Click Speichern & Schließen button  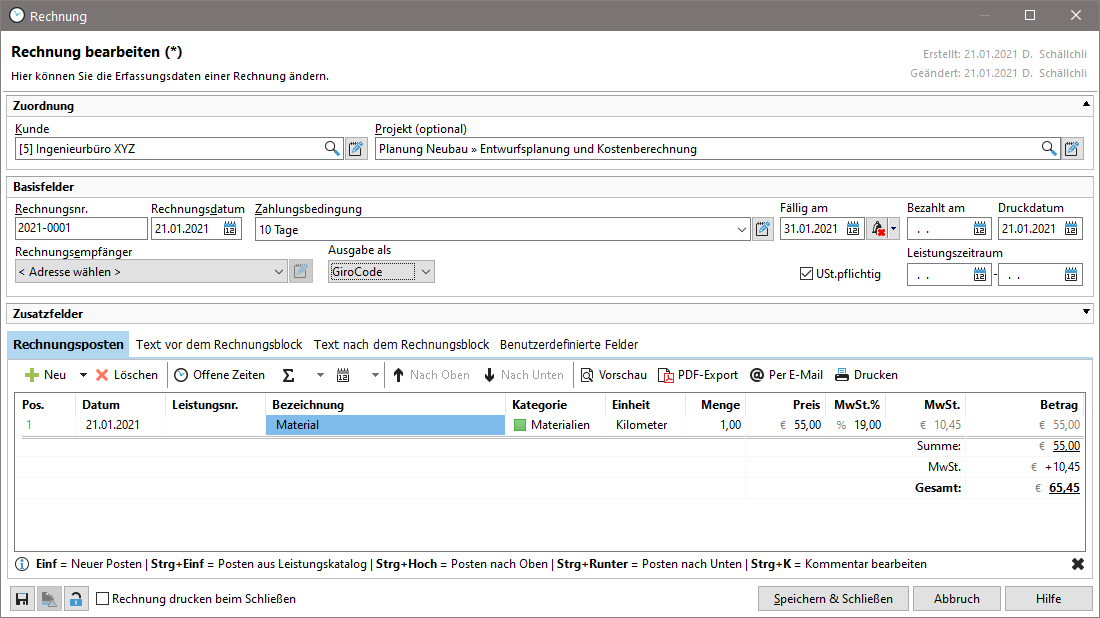click(x=833, y=599)
